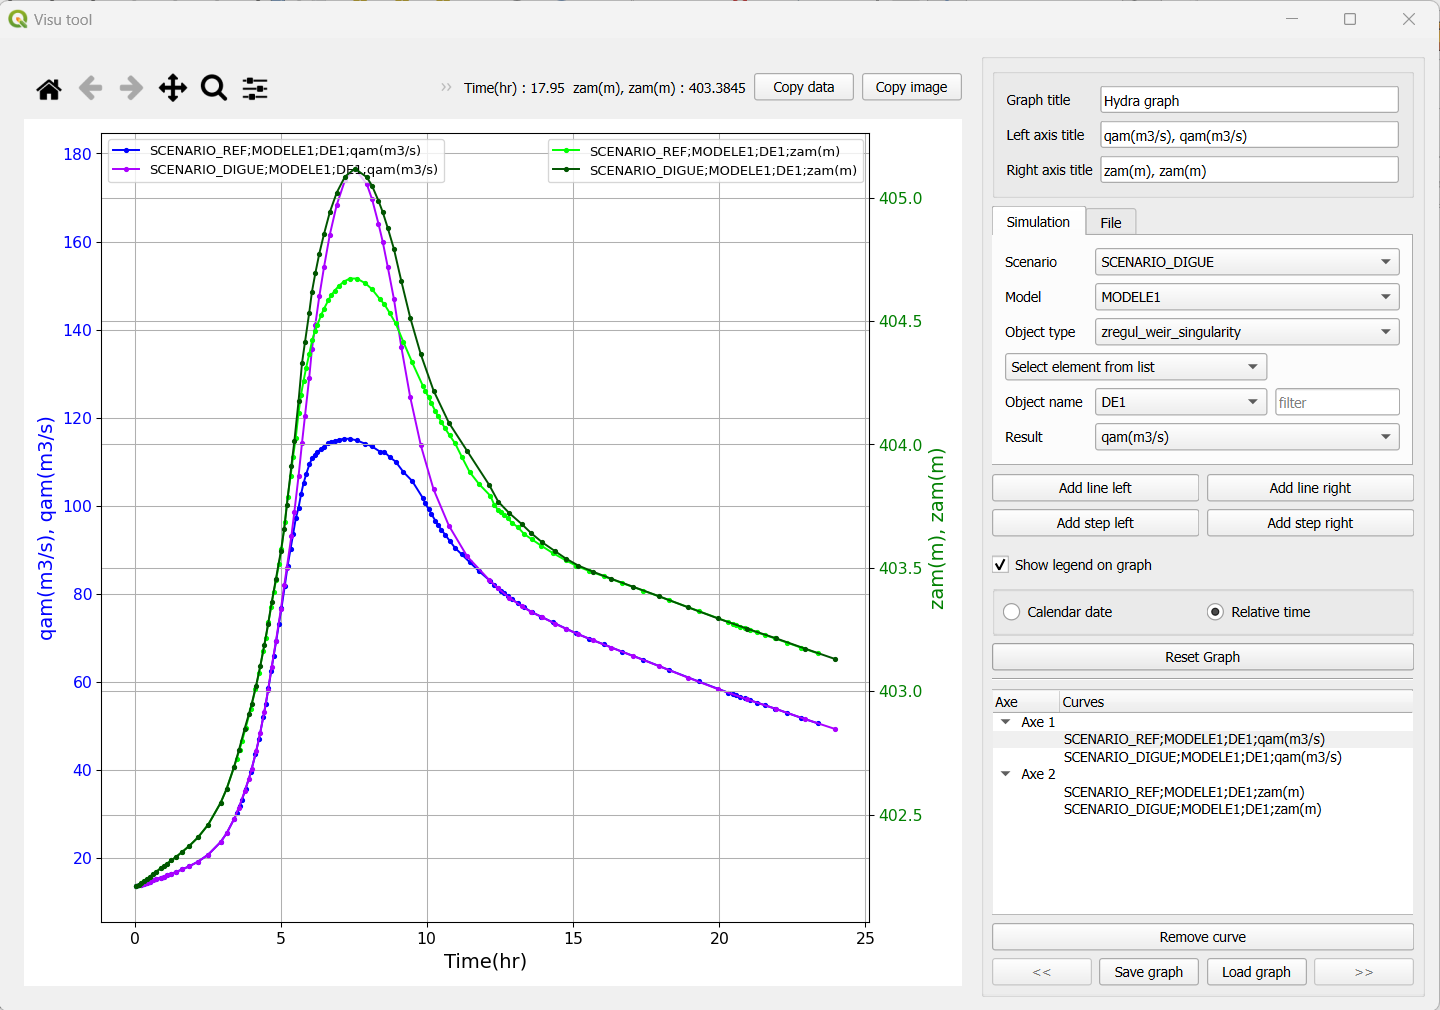Image resolution: width=1440 pixels, height=1010 pixels.
Task: Open Object type dropdown
Action: [1247, 332]
